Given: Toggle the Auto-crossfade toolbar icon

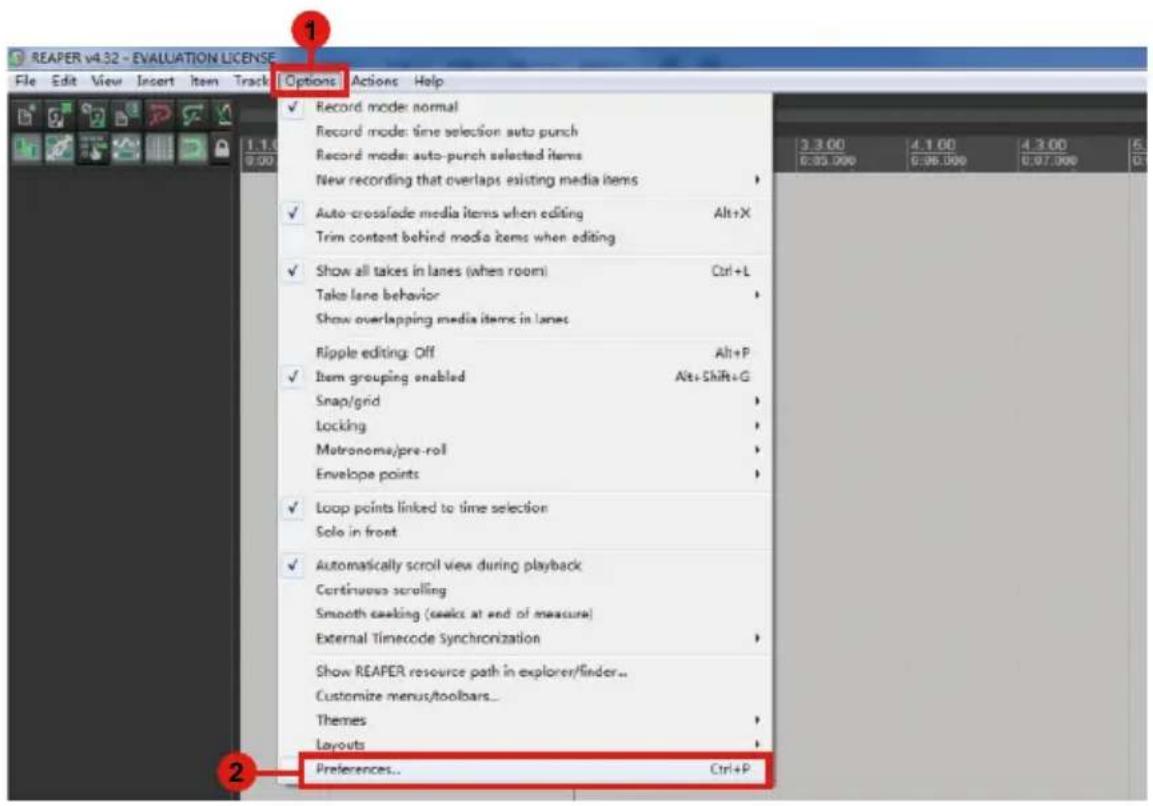Looking at the screenshot, I should [26, 149].
